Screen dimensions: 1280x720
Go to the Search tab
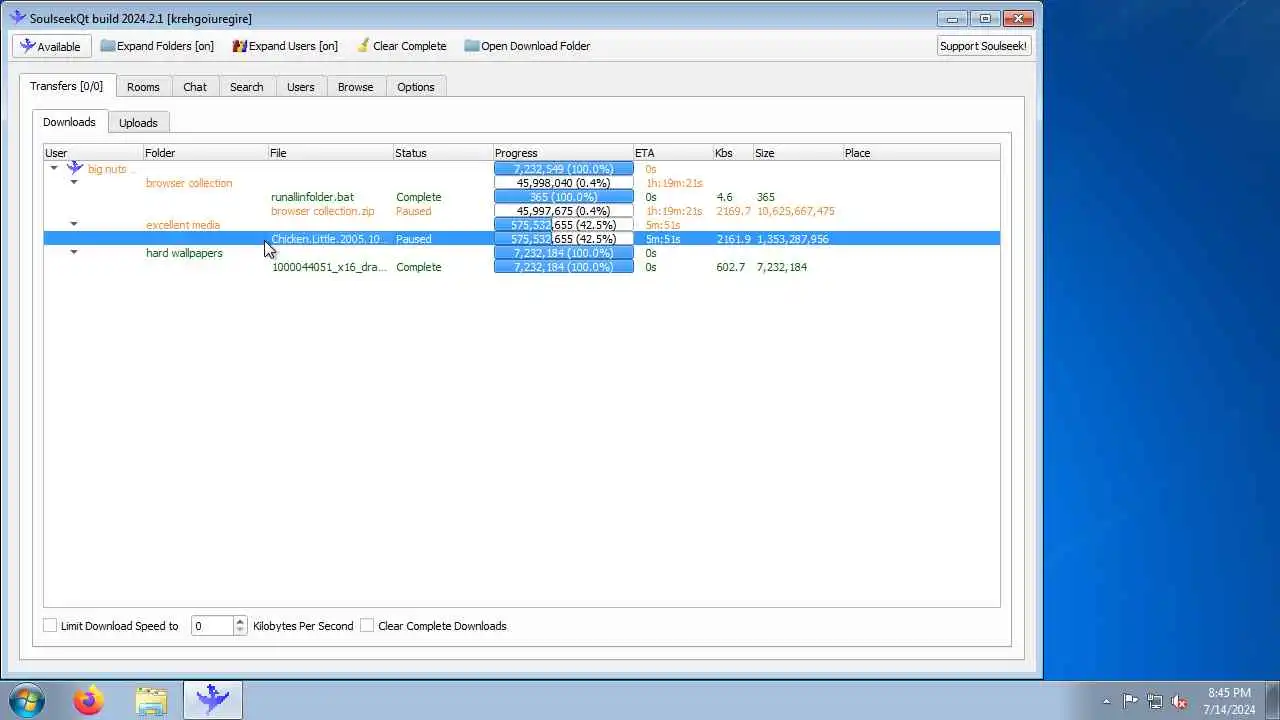click(246, 87)
